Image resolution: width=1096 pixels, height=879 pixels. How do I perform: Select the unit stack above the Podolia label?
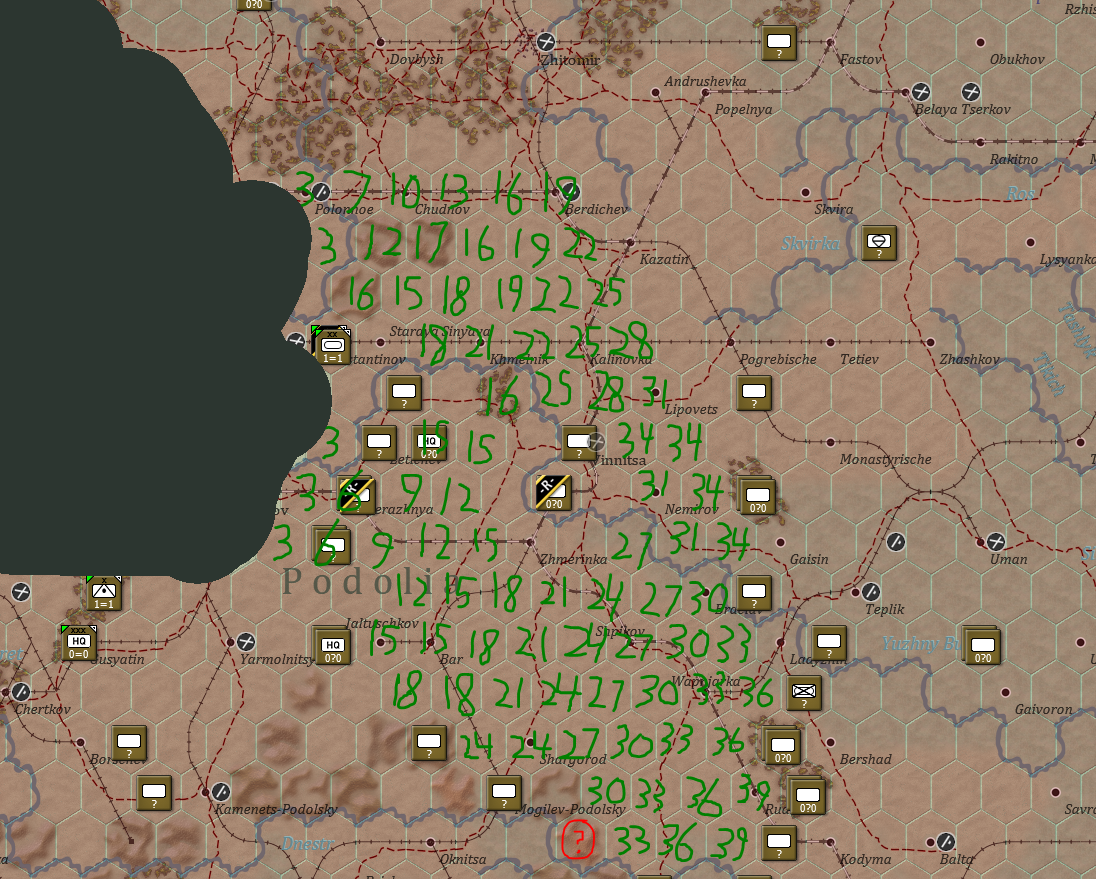click(331, 544)
